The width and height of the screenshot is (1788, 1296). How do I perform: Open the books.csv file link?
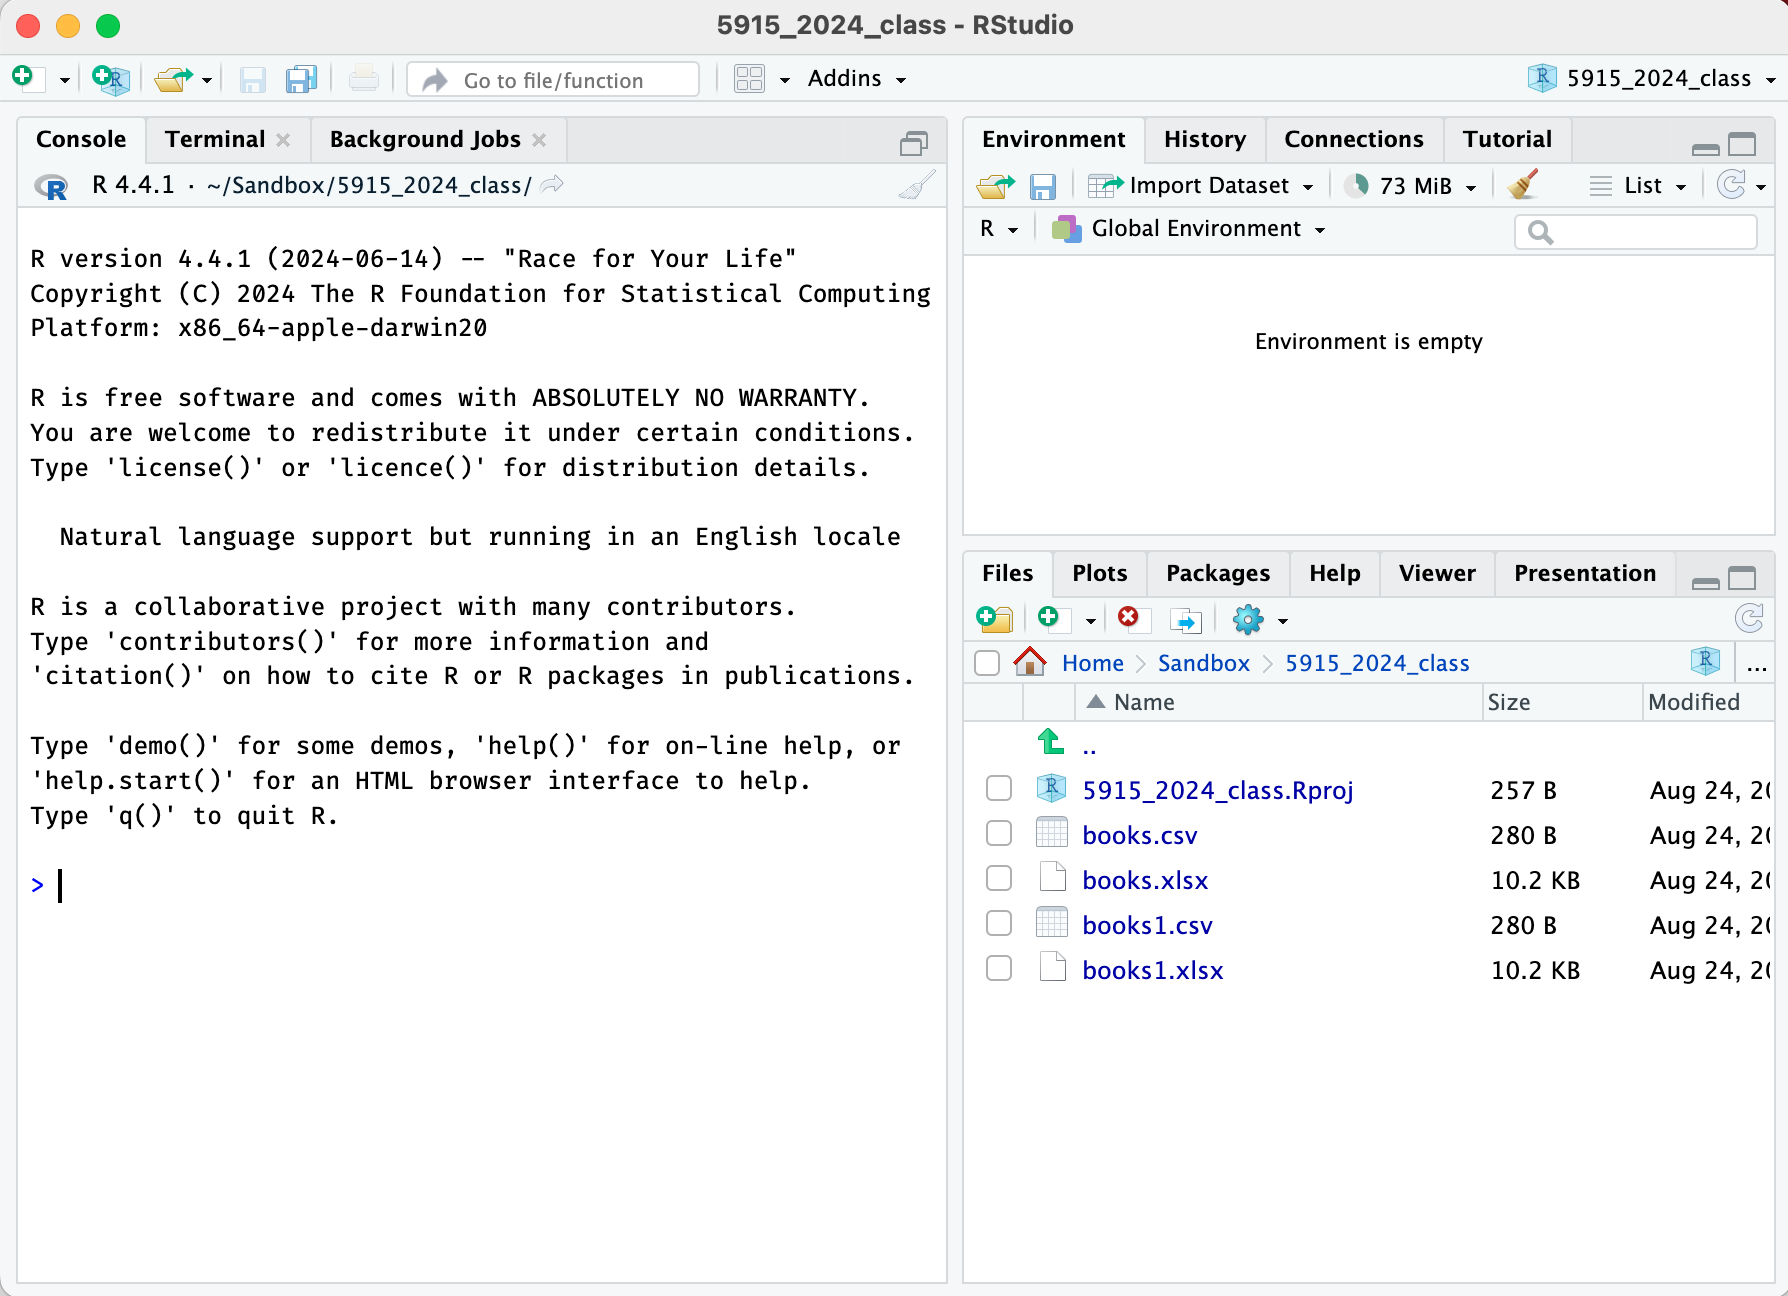tap(1140, 835)
